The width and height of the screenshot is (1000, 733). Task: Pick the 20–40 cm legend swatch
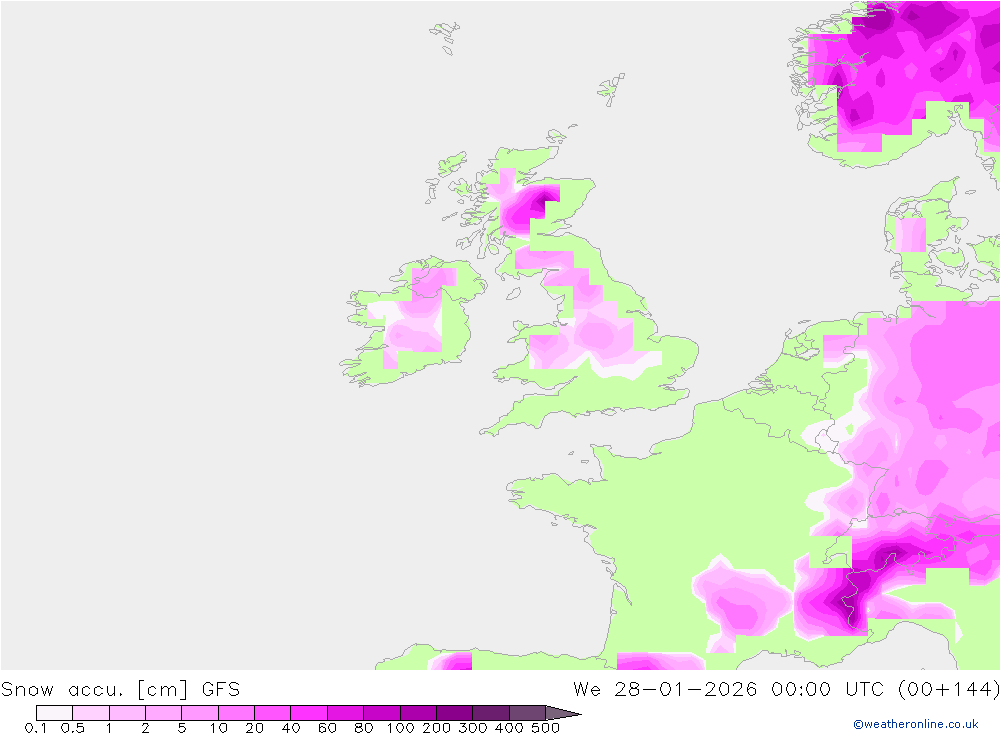[272, 713]
